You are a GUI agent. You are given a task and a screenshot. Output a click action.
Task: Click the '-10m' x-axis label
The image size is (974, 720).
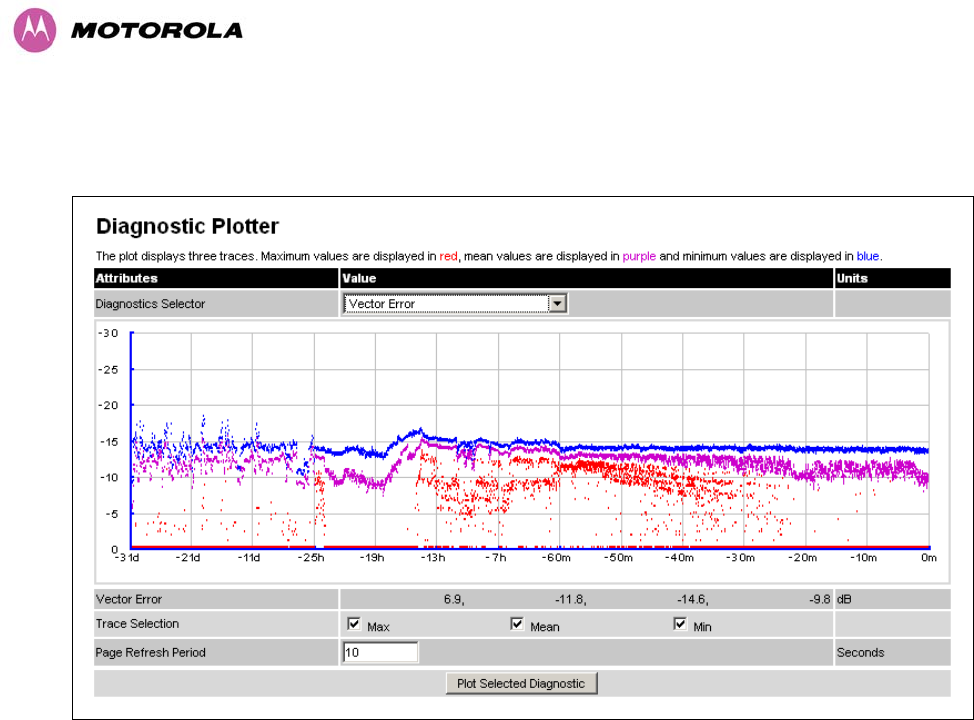tap(863, 558)
